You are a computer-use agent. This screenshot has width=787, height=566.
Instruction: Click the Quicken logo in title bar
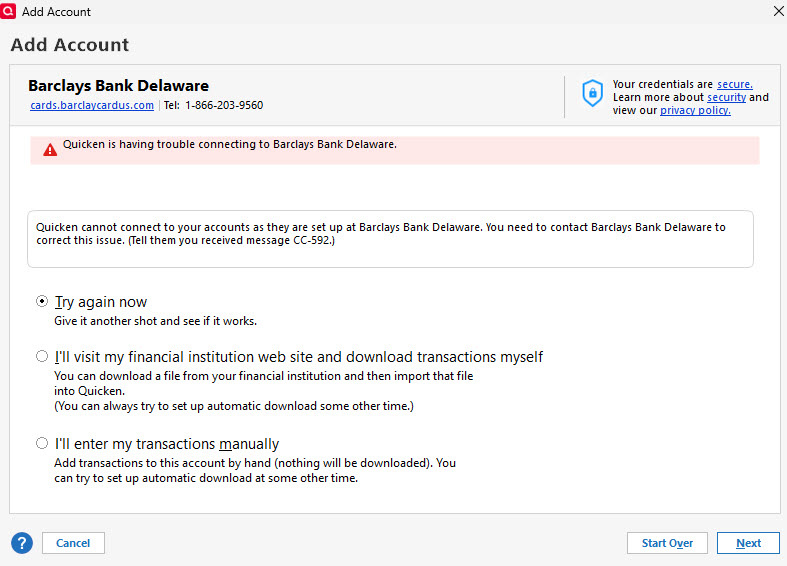tap(10, 11)
